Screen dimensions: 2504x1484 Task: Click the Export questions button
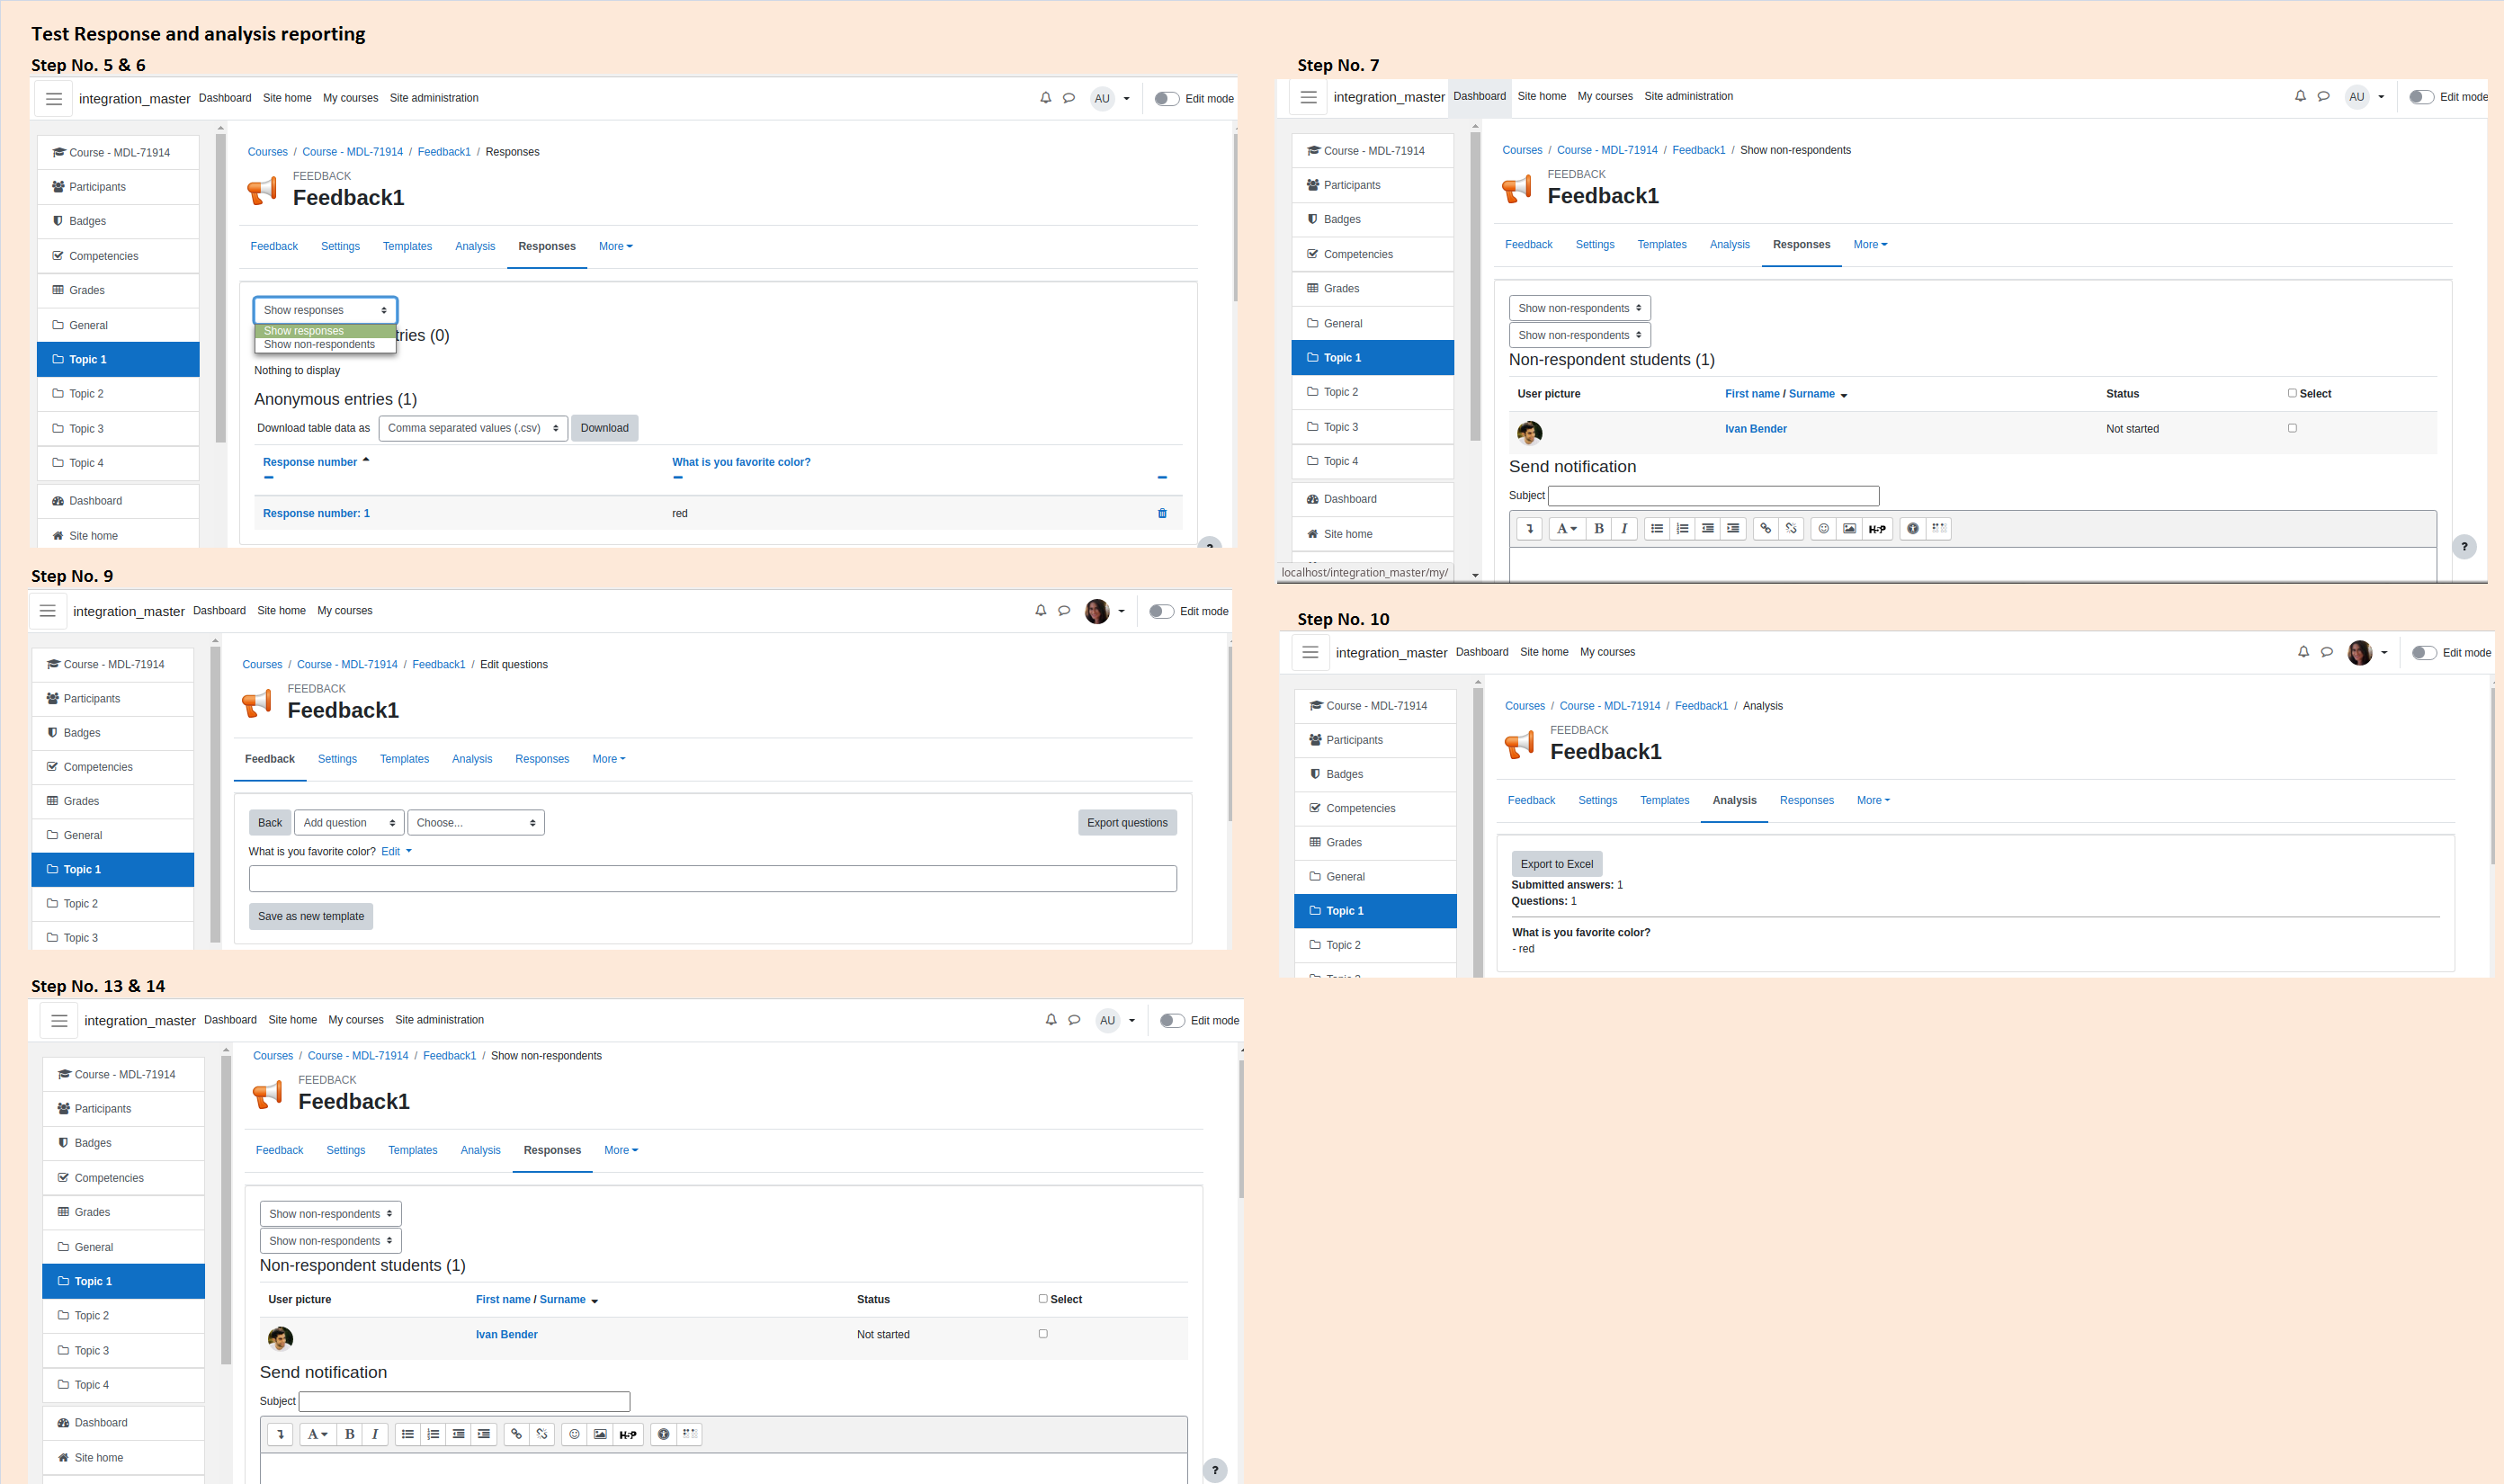pos(1127,823)
